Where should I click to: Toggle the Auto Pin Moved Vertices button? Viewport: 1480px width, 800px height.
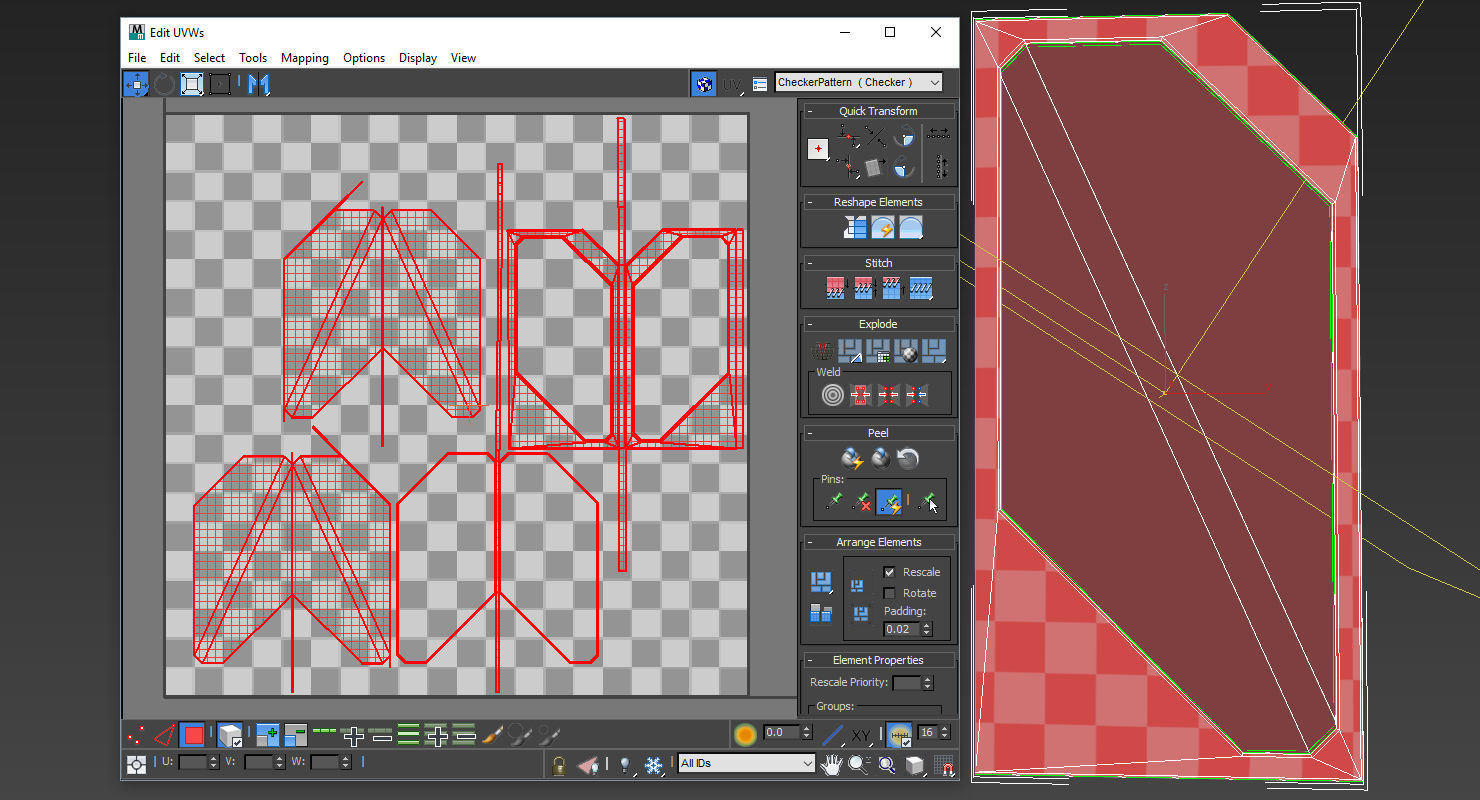click(x=889, y=502)
